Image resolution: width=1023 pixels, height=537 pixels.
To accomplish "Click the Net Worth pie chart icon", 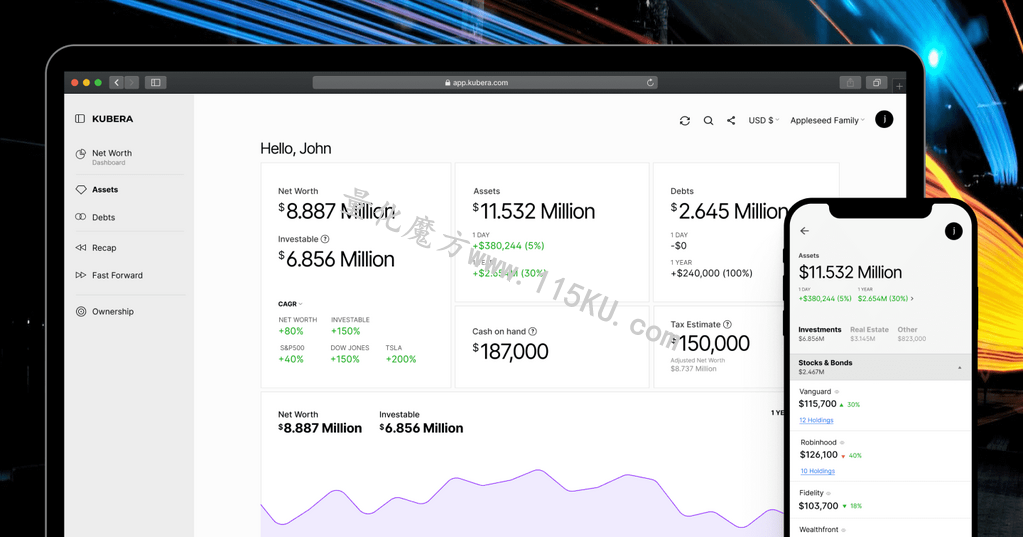I will pyautogui.click(x=81, y=154).
